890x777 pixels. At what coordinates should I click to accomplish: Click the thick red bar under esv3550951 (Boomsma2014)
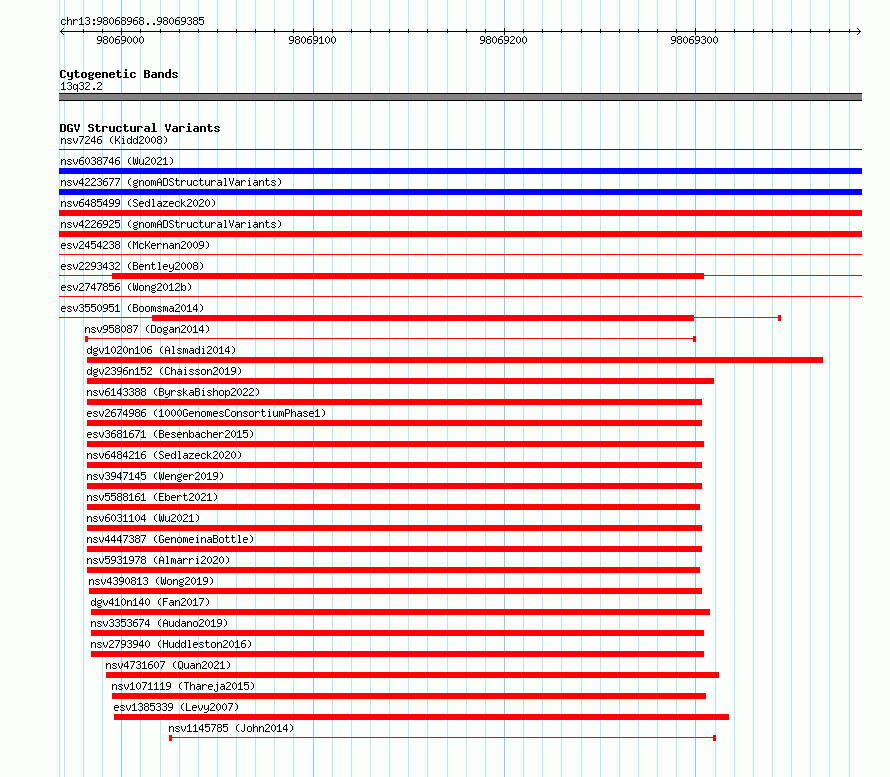click(423, 318)
